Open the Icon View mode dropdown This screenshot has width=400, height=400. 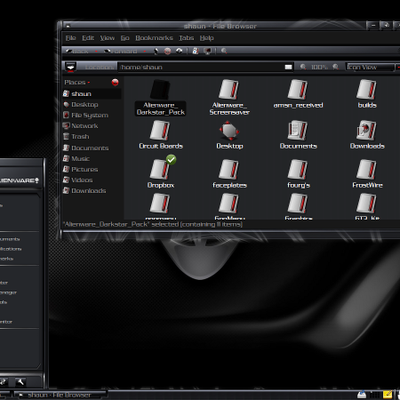(x=373, y=67)
